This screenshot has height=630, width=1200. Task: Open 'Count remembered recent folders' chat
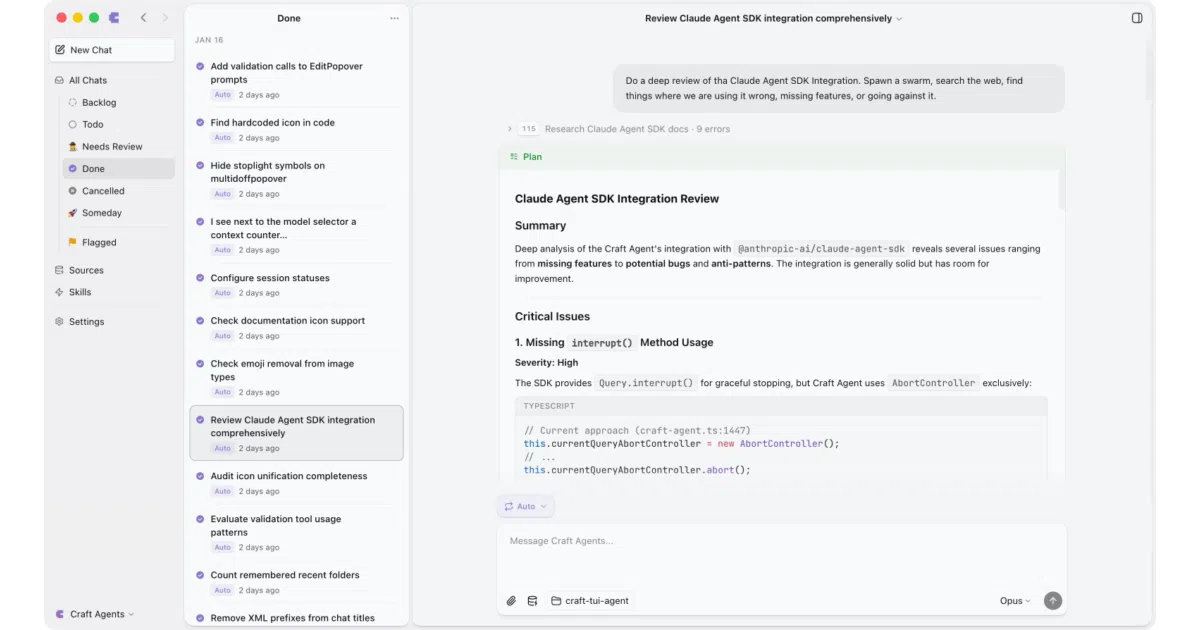click(296, 582)
